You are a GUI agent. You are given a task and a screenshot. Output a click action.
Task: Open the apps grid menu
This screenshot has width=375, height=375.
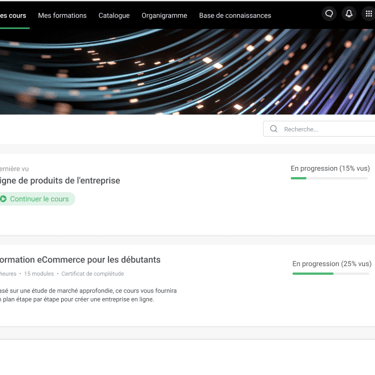[x=369, y=14]
